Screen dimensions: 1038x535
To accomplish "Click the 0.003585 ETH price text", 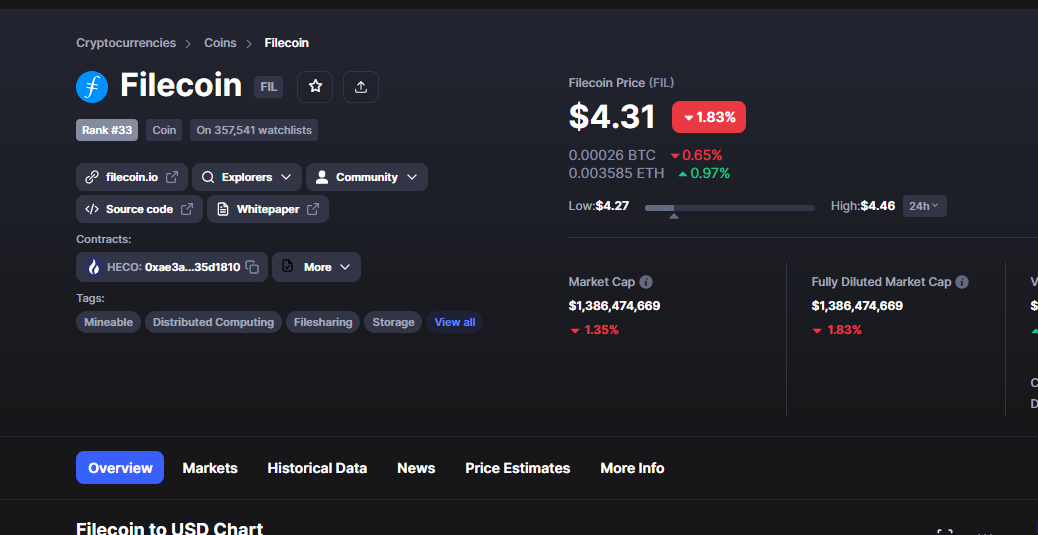I will pos(616,173).
